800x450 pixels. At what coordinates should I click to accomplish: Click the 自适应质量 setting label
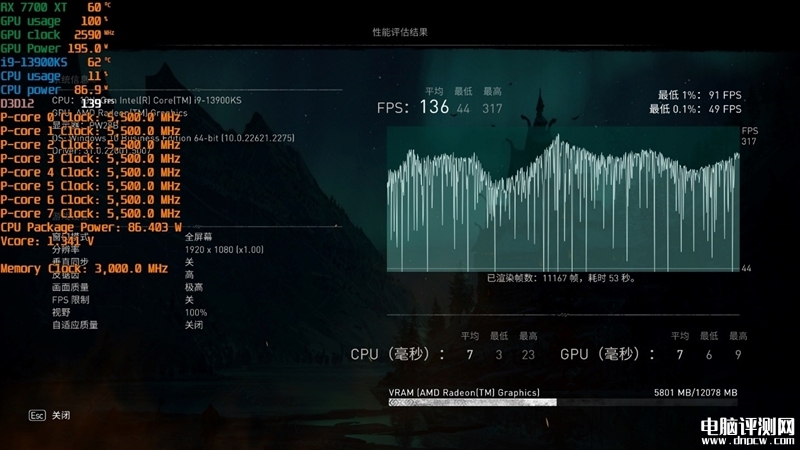tap(75, 325)
